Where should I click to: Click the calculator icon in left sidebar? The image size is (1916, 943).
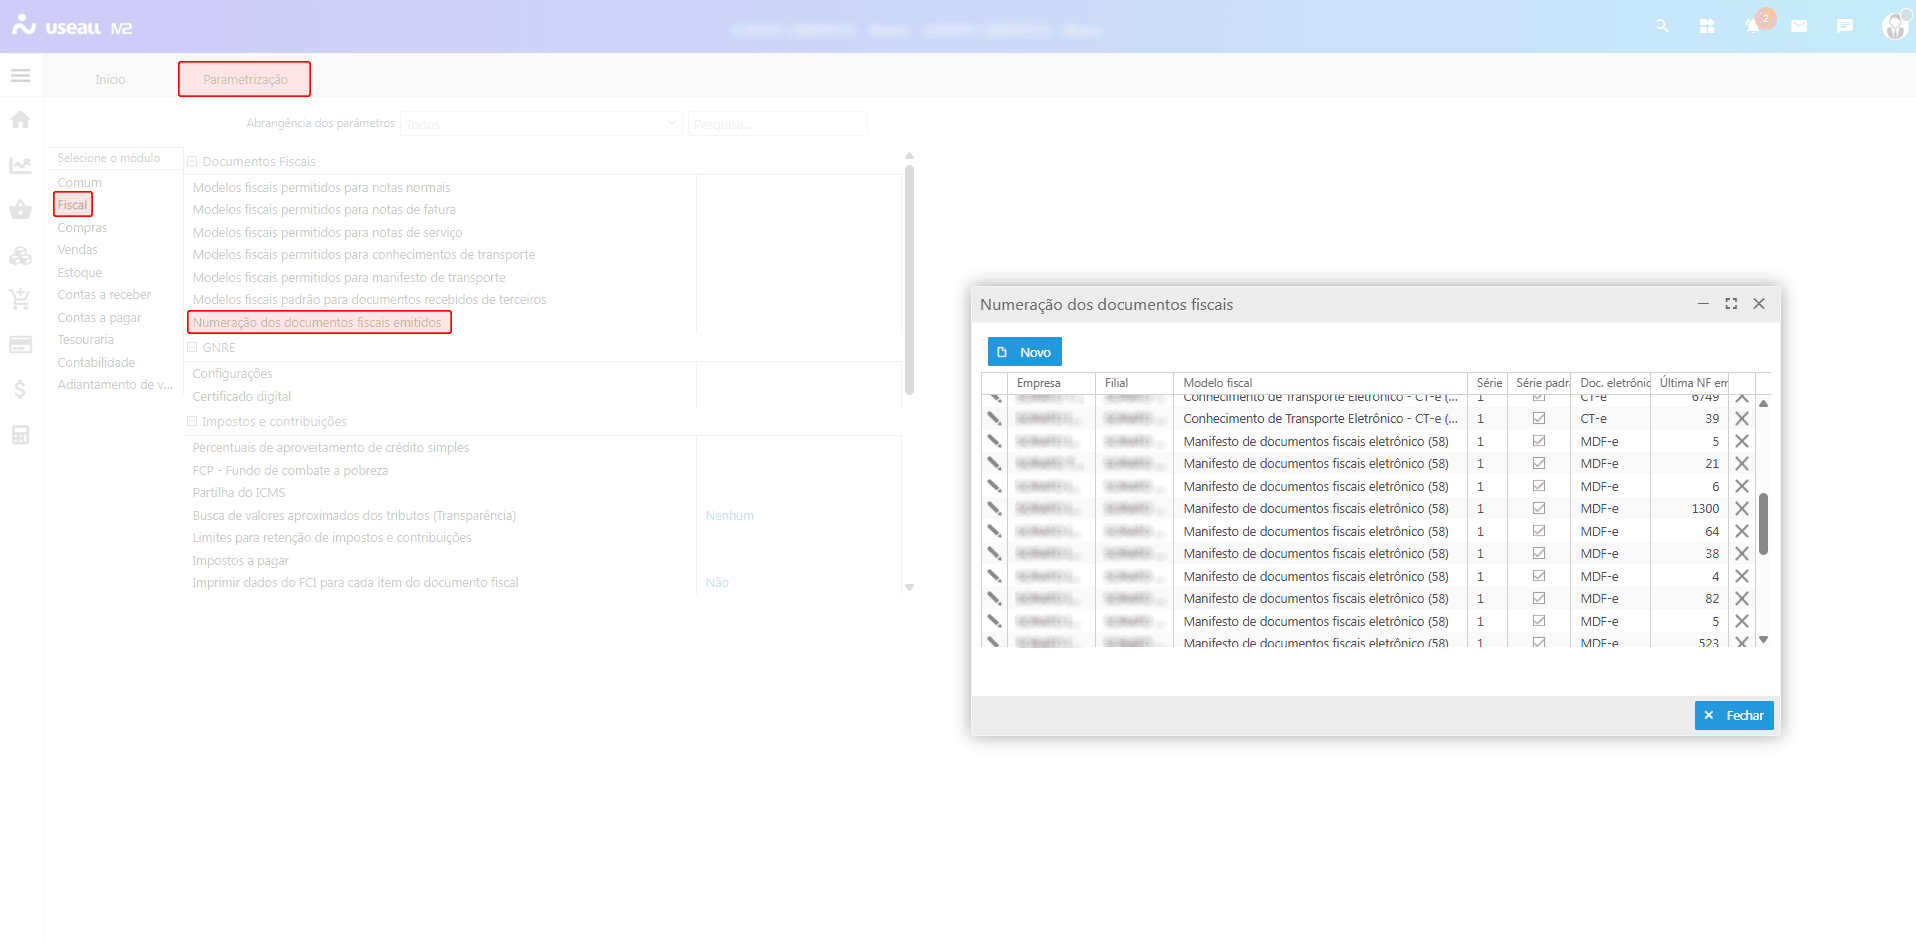(20, 435)
